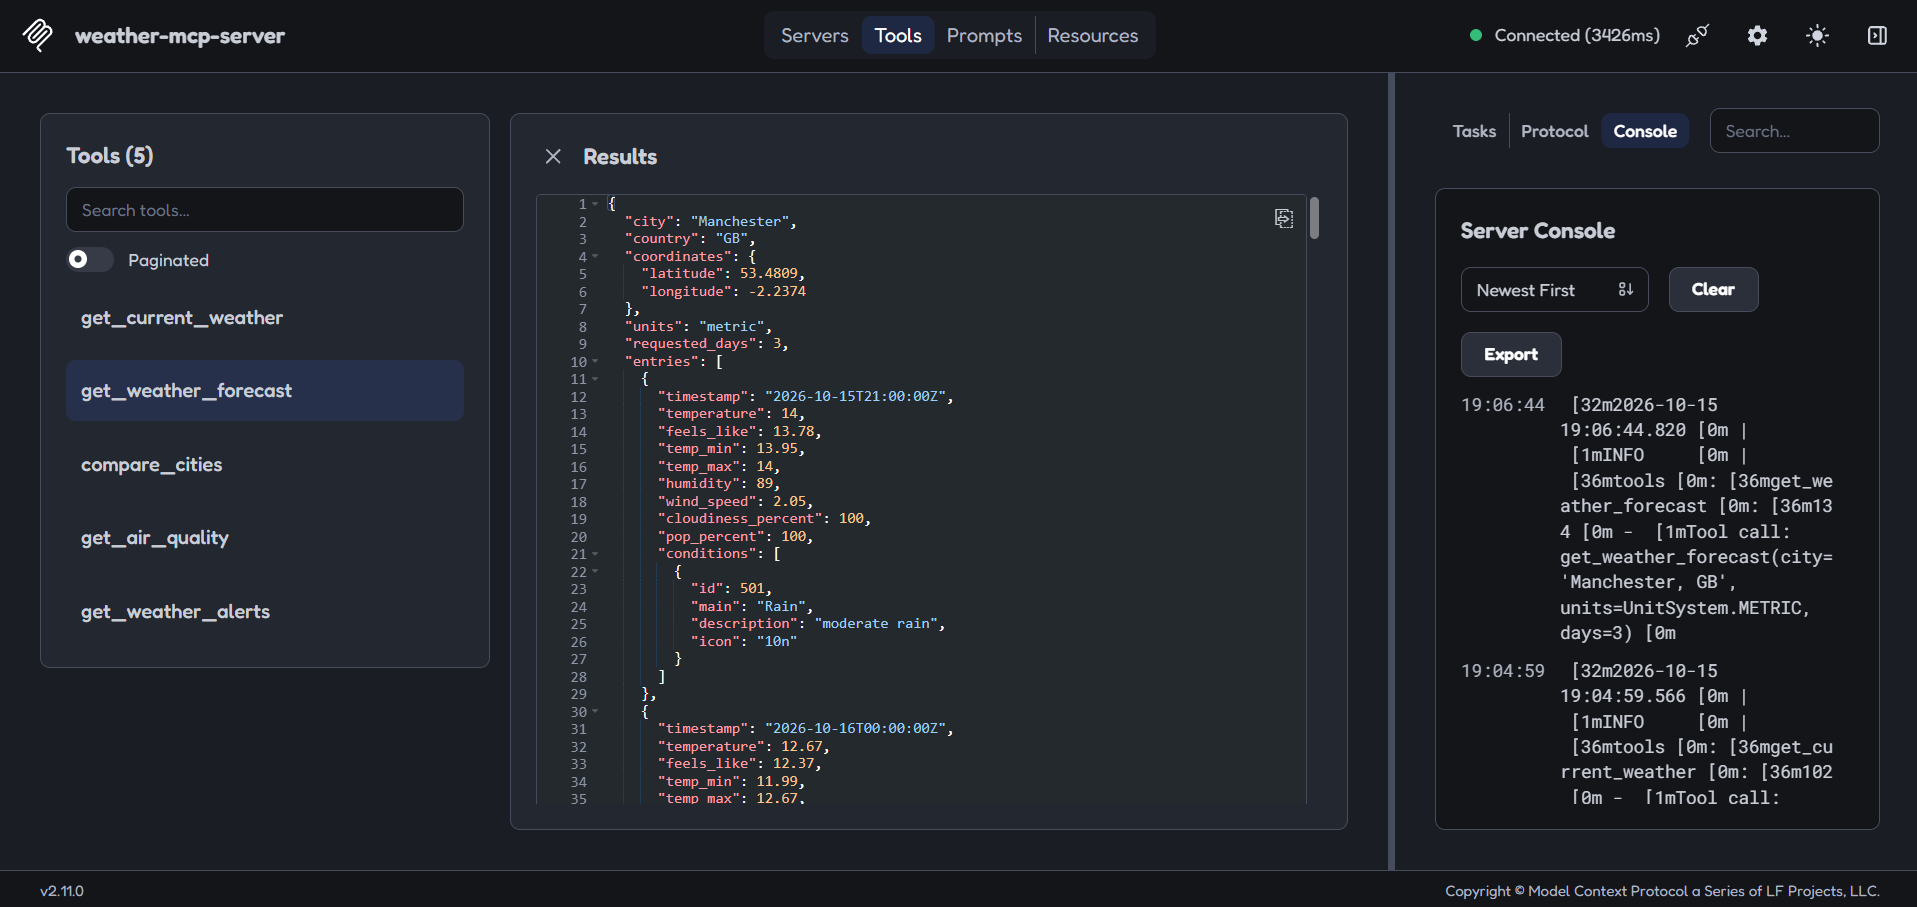The image size is (1917, 907).
Task: Click the "moderate rain" description value
Action: [x=876, y=624]
